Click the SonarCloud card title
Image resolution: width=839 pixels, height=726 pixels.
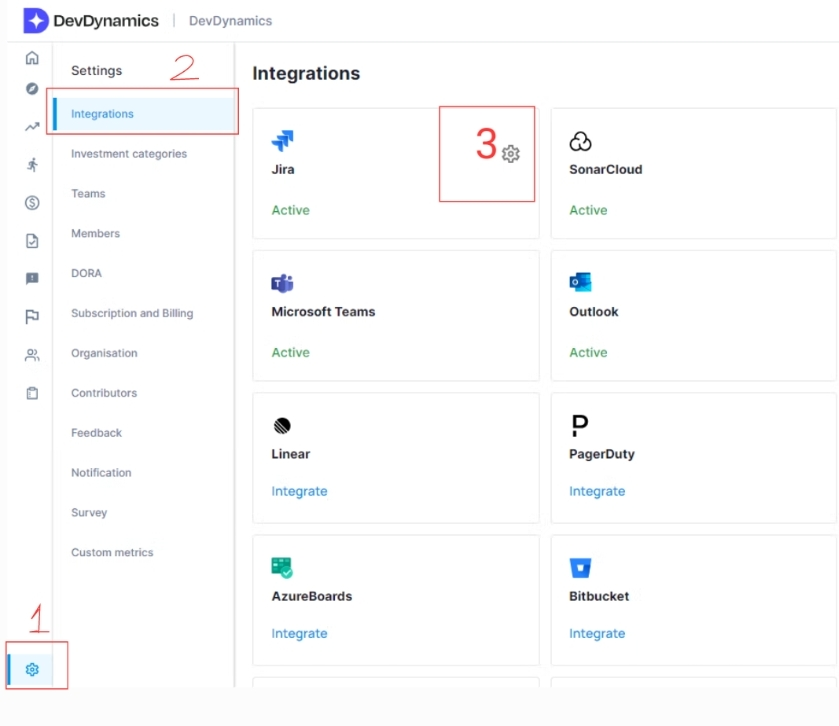pos(606,170)
